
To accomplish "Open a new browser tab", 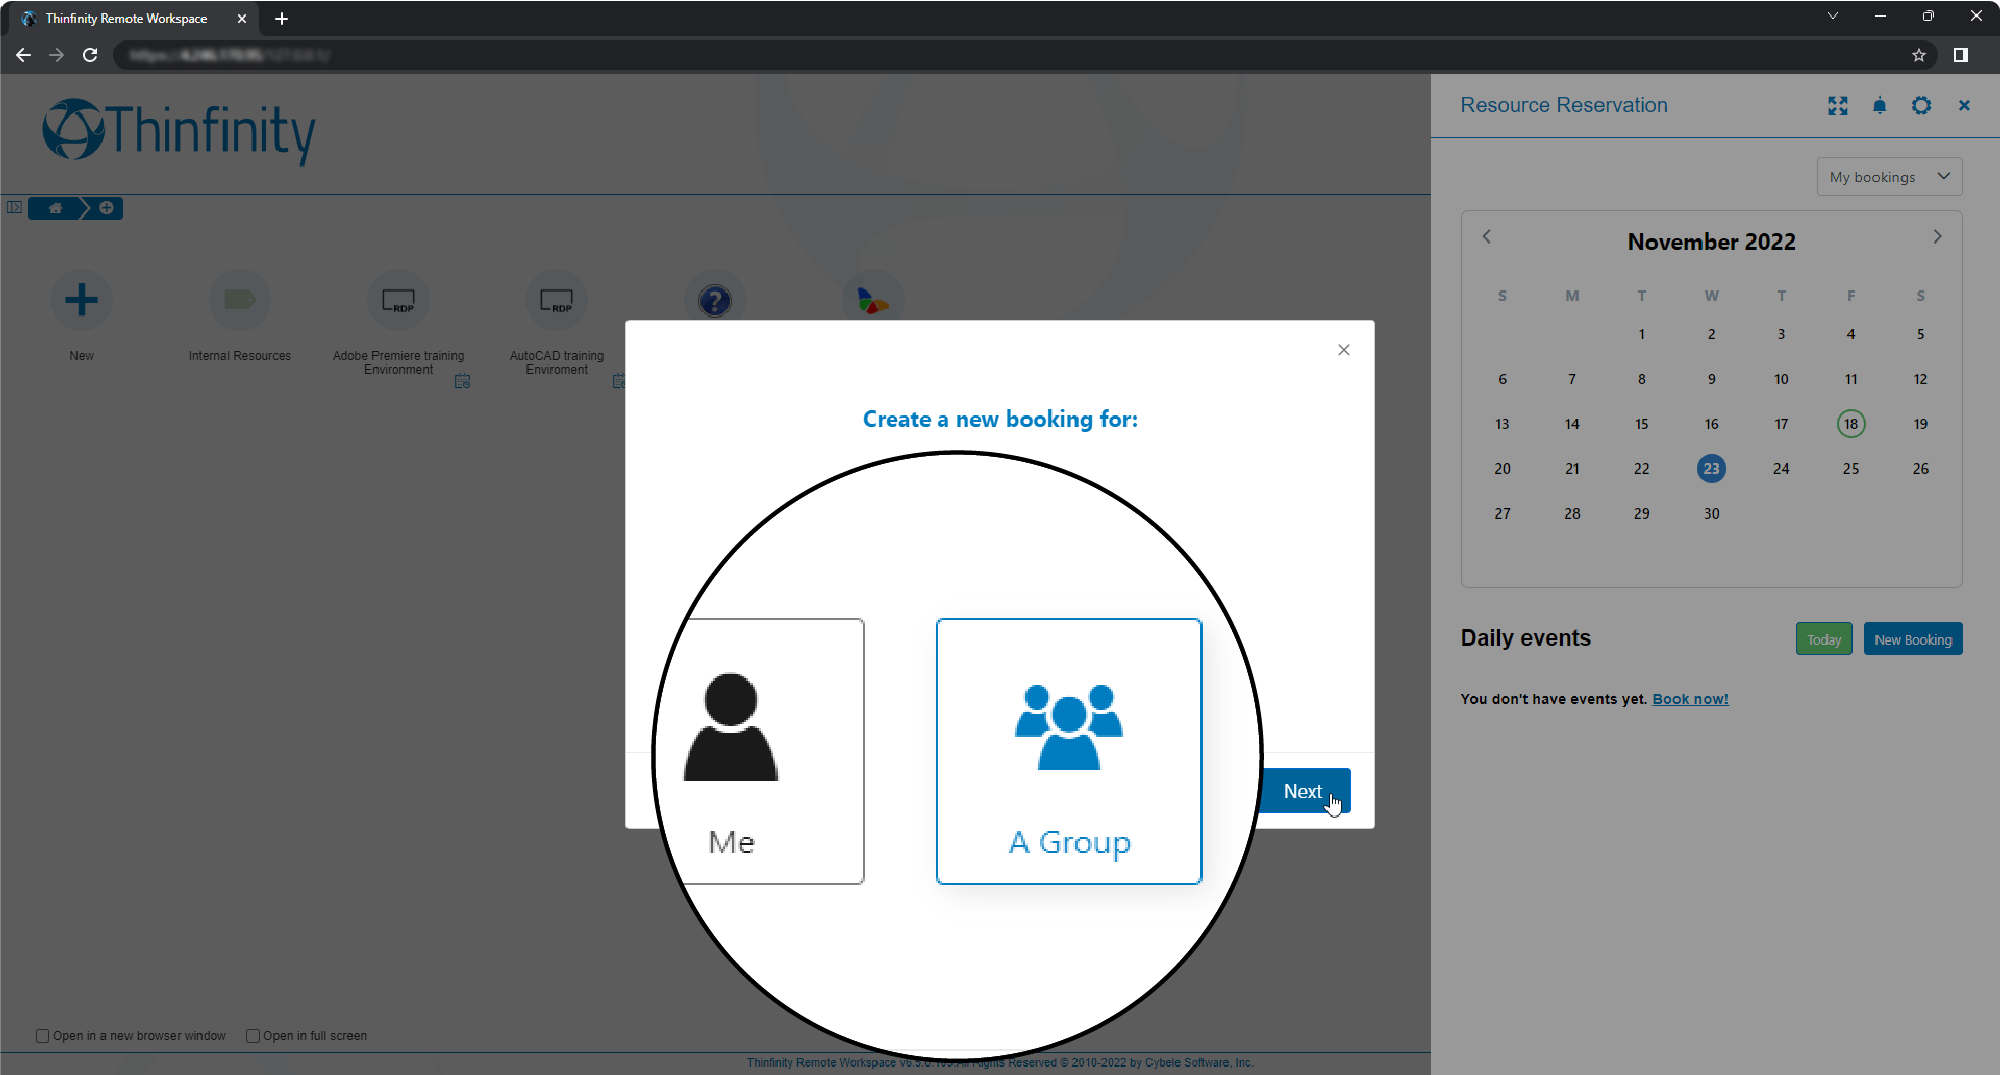I will pos(281,18).
